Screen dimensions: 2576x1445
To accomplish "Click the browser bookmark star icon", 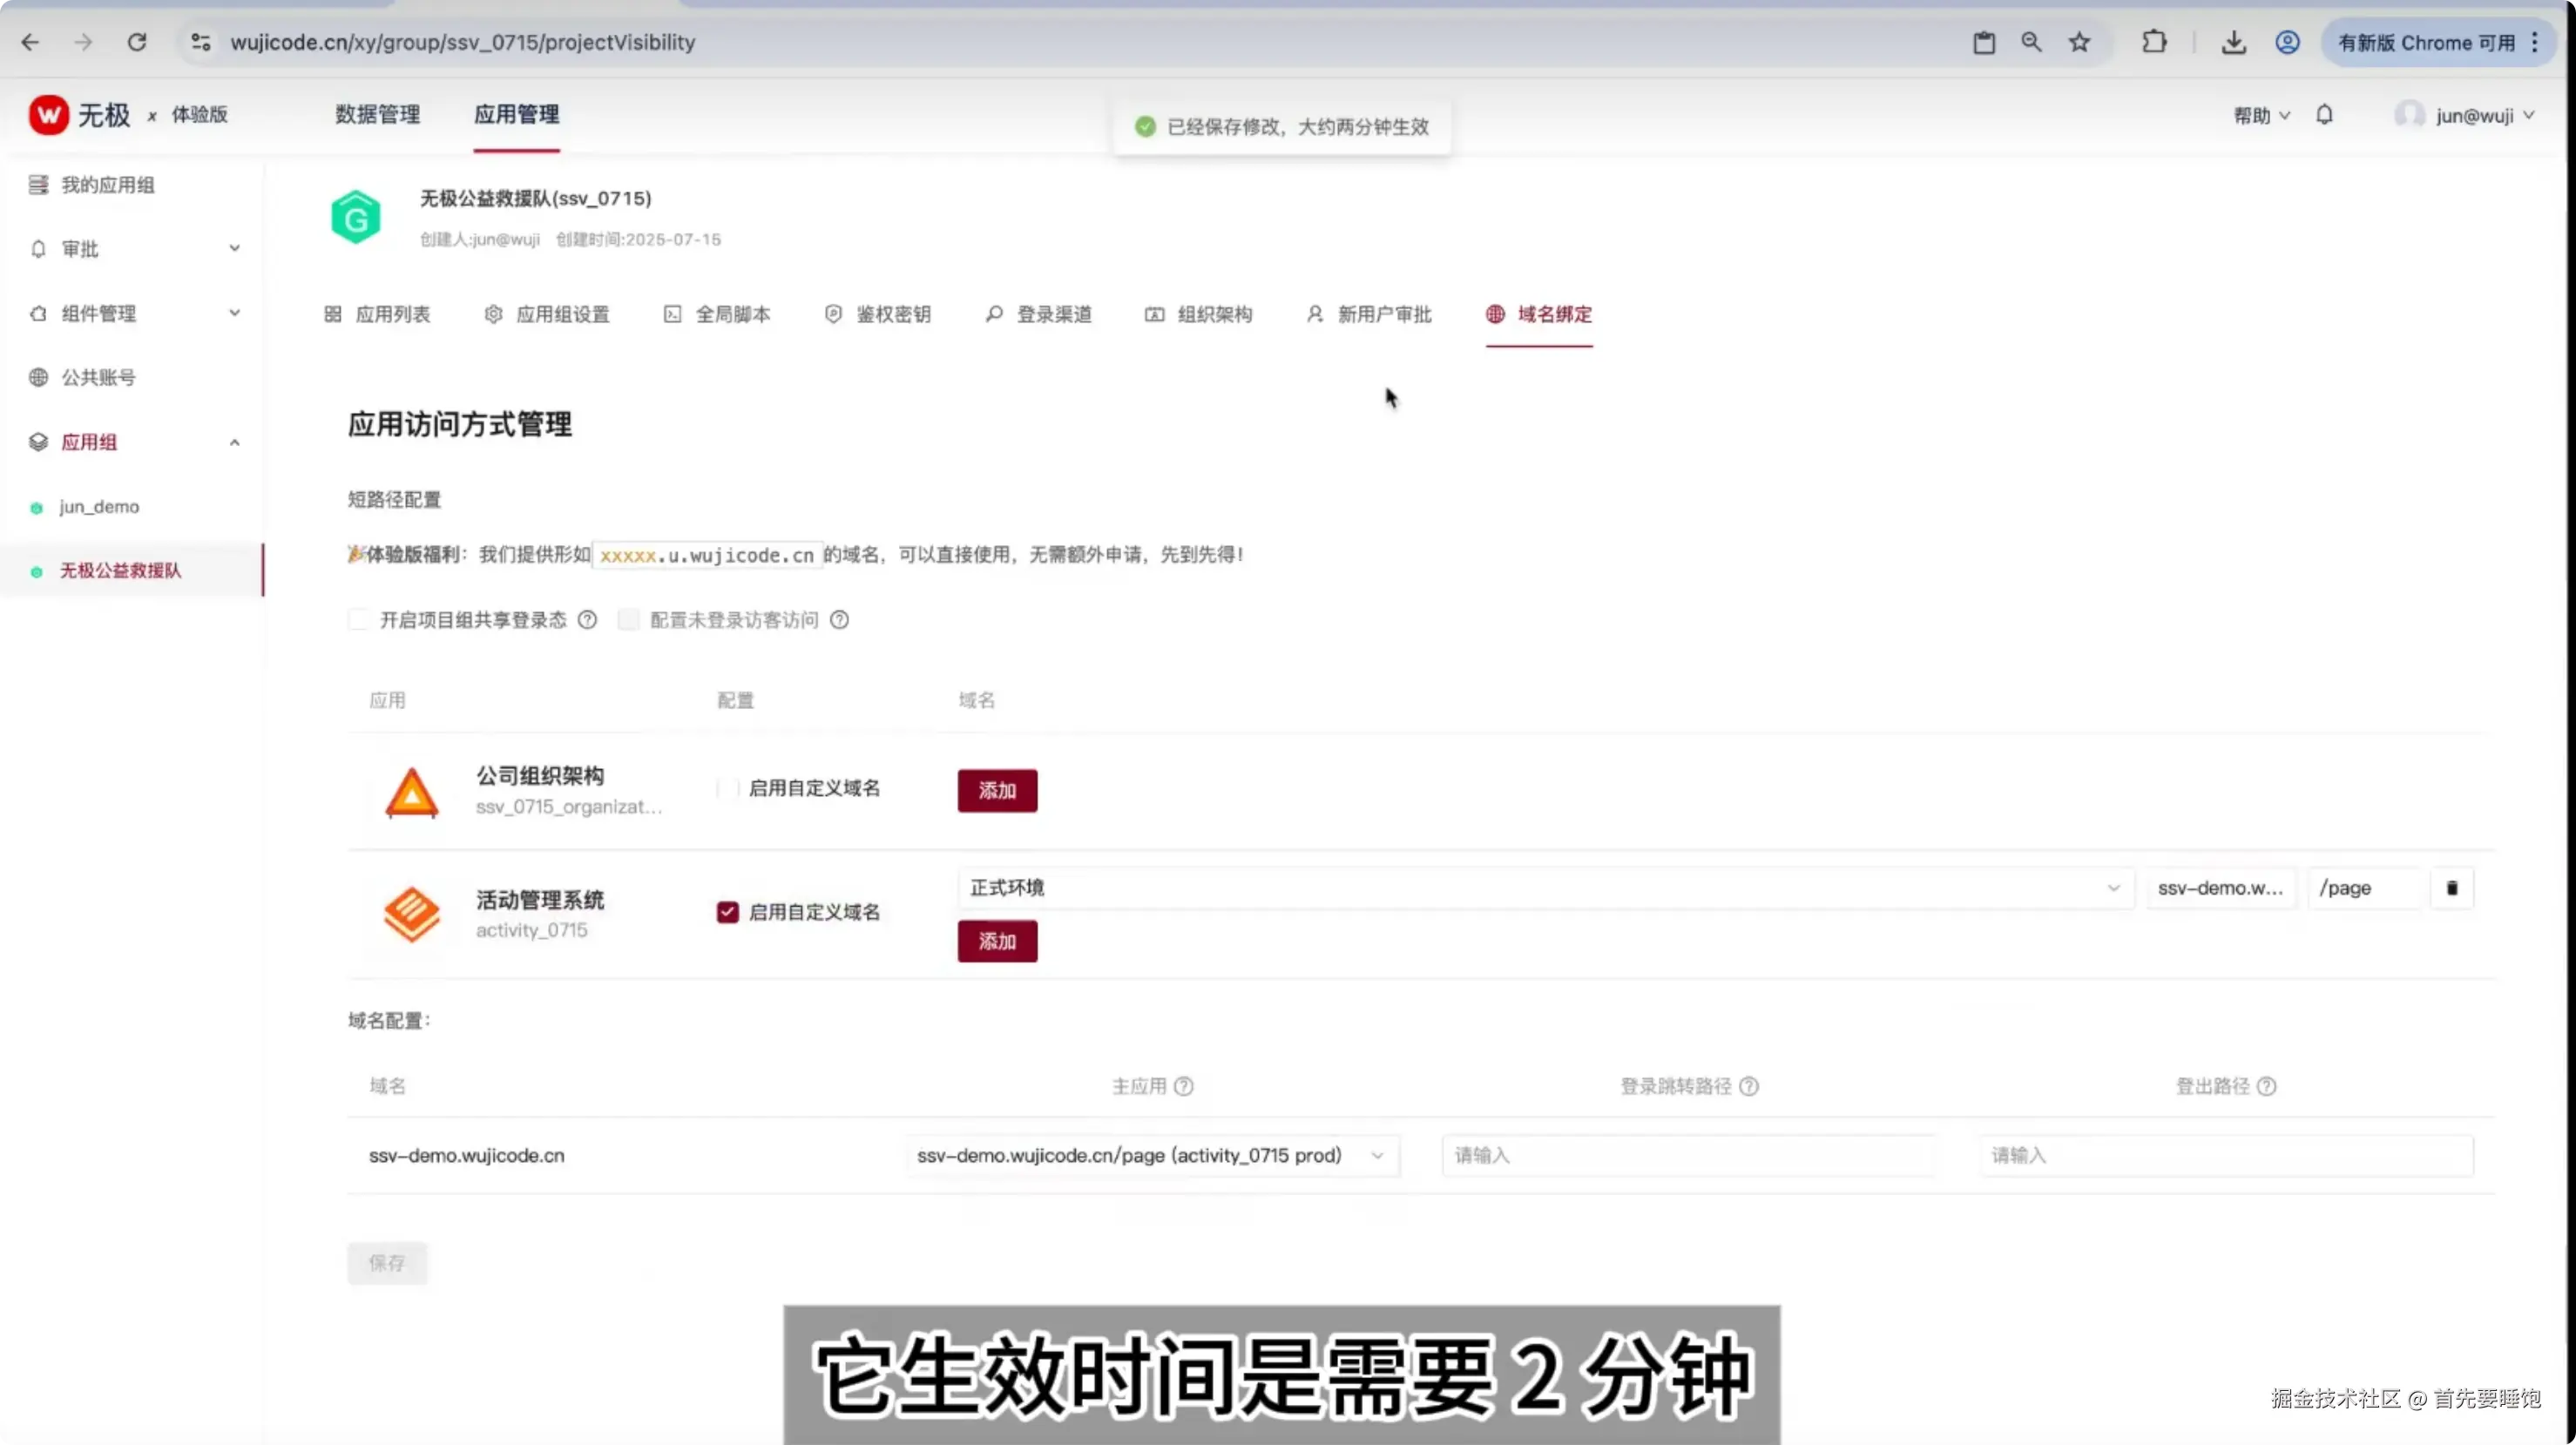I will [2079, 42].
